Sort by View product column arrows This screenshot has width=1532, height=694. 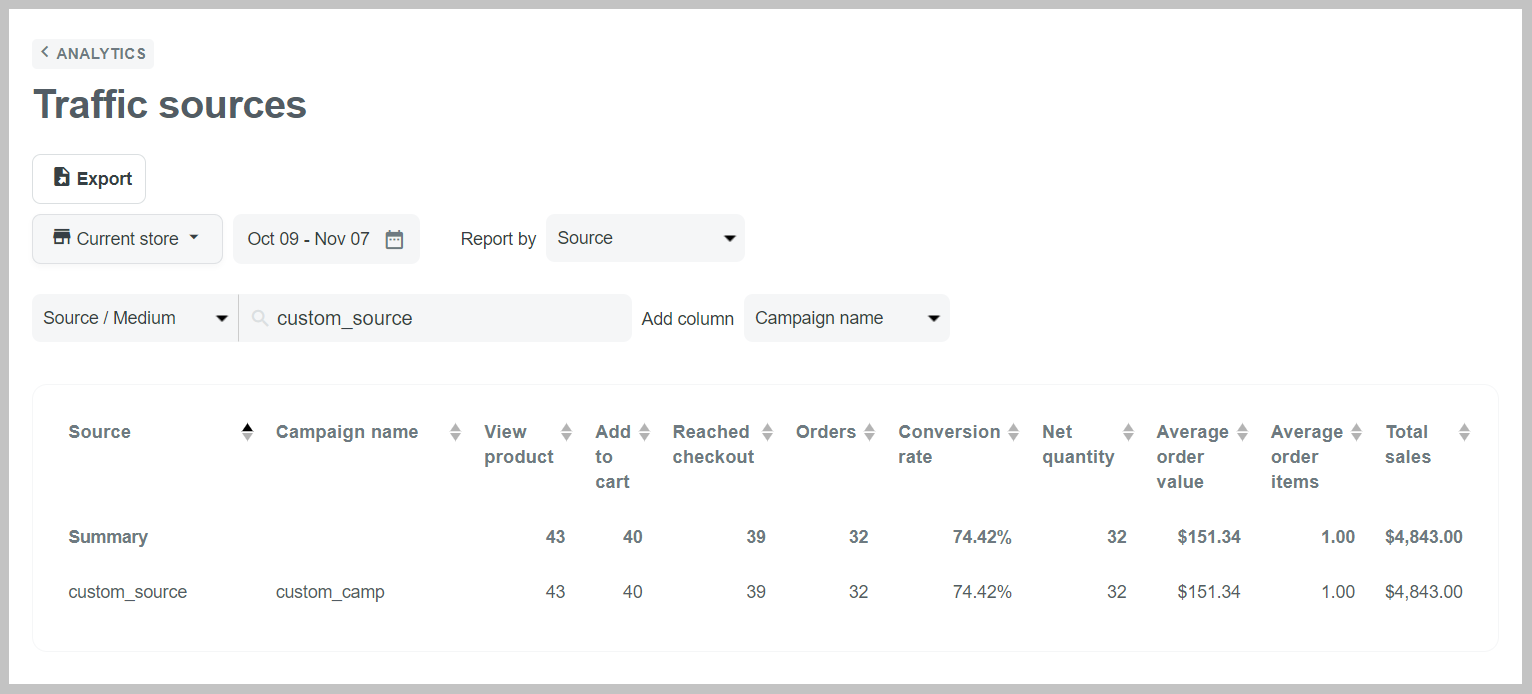click(566, 432)
